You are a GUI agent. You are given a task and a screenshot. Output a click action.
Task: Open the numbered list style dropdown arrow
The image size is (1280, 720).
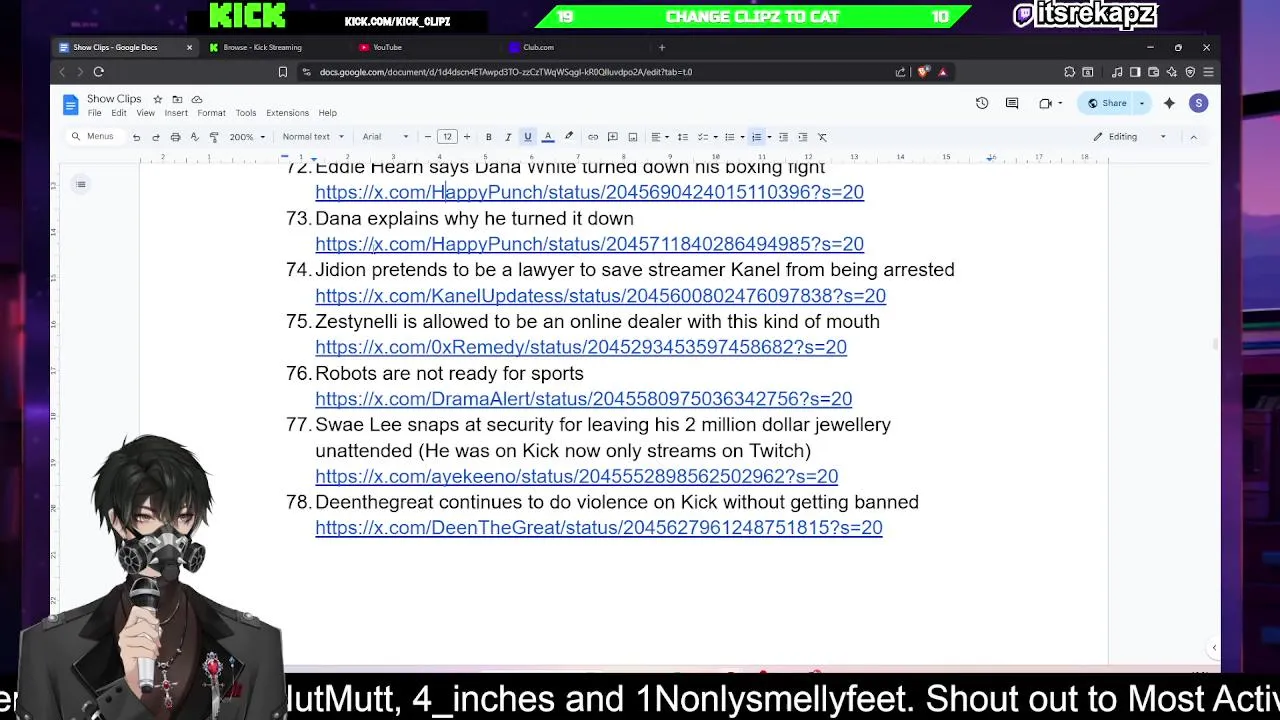(768, 137)
